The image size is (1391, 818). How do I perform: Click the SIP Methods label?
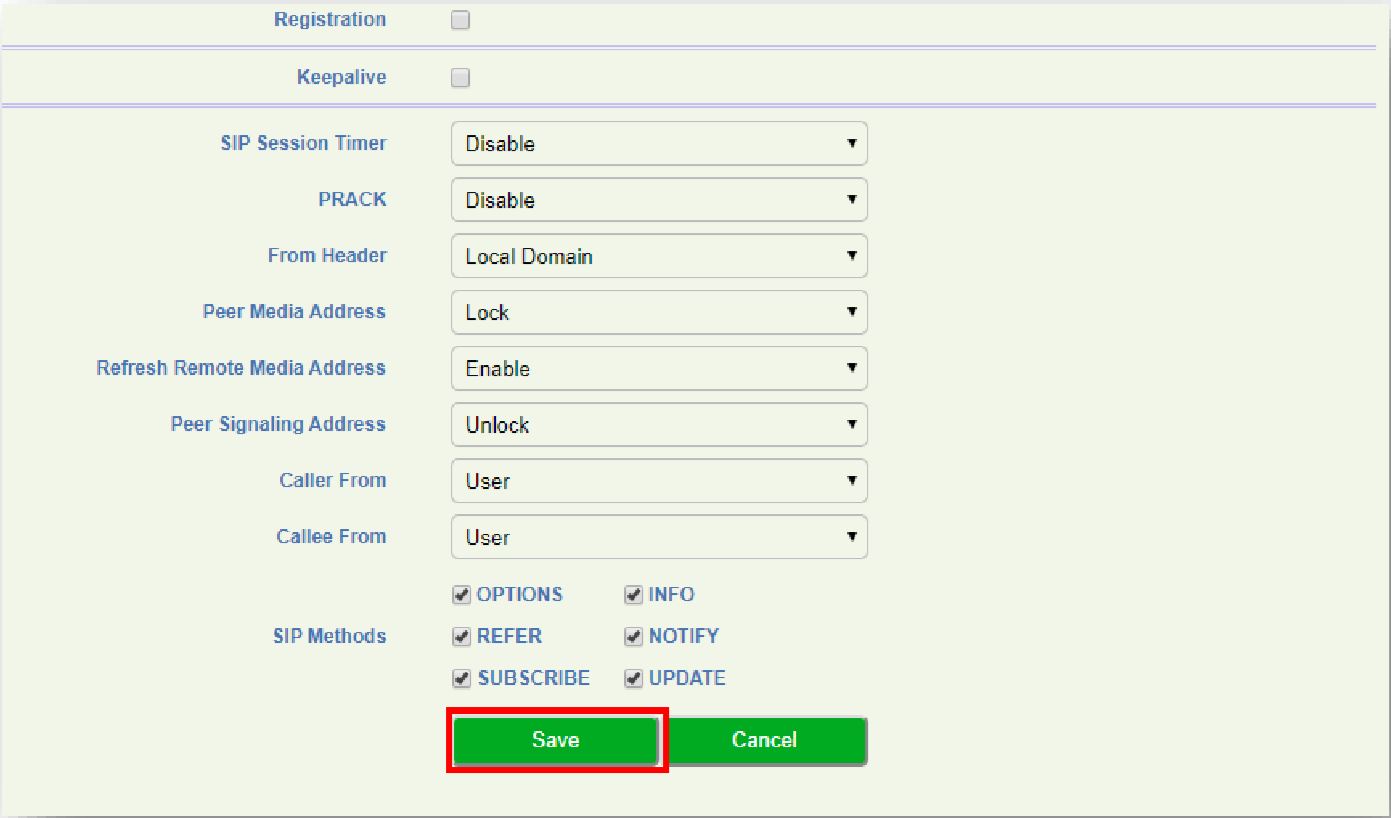pos(329,636)
